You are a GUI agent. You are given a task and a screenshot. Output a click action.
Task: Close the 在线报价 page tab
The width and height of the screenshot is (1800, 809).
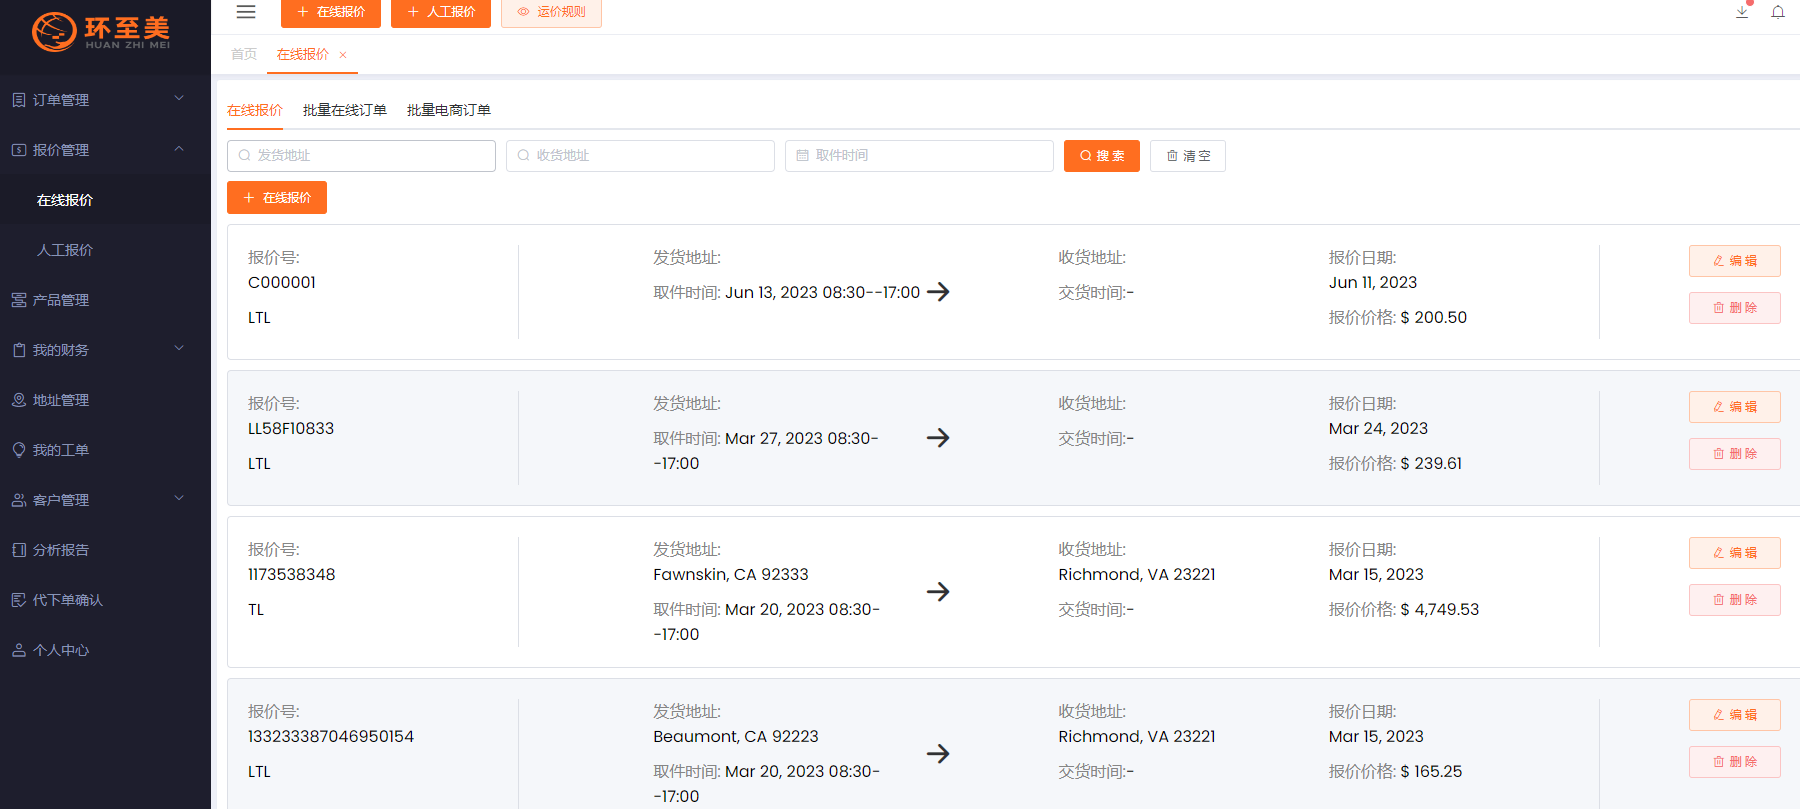[x=343, y=55]
